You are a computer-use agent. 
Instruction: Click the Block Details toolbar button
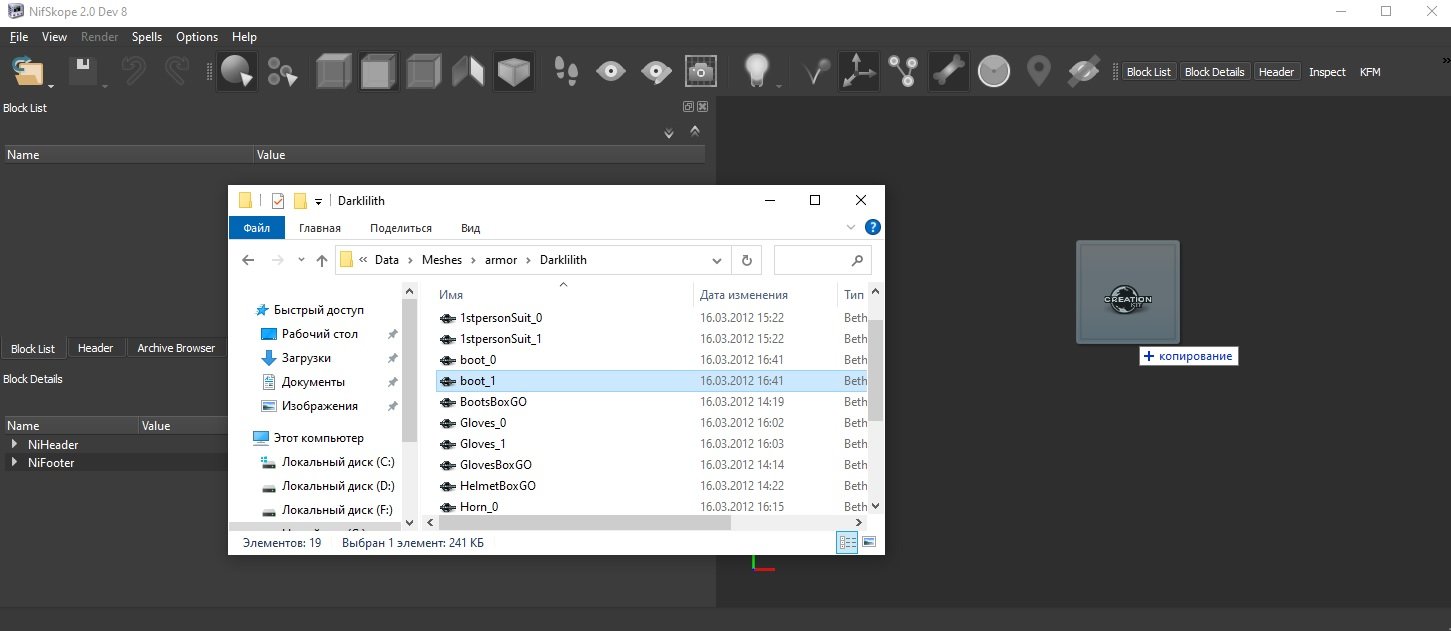[x=1214, y=72]
